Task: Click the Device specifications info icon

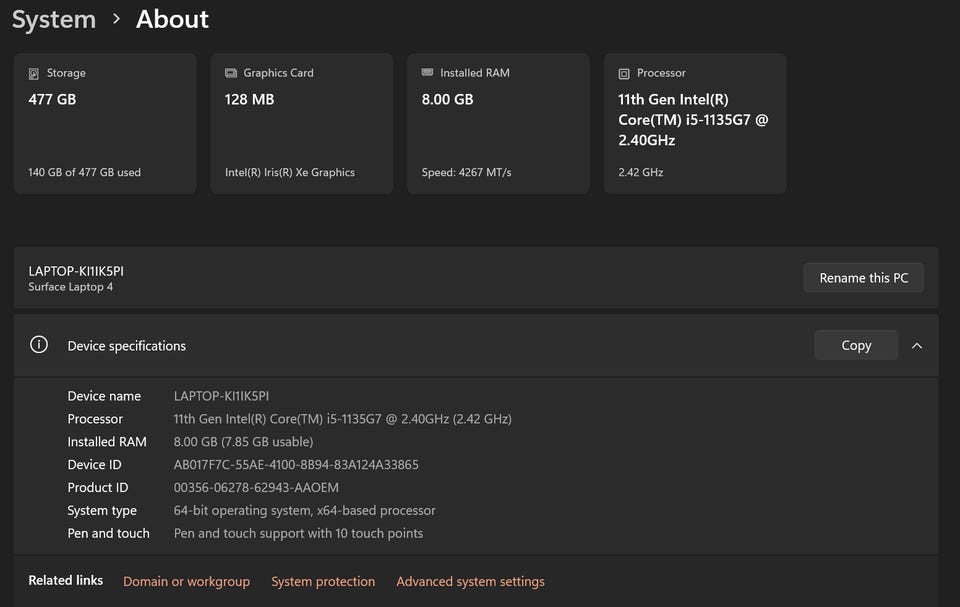Action: click(39, 345)
